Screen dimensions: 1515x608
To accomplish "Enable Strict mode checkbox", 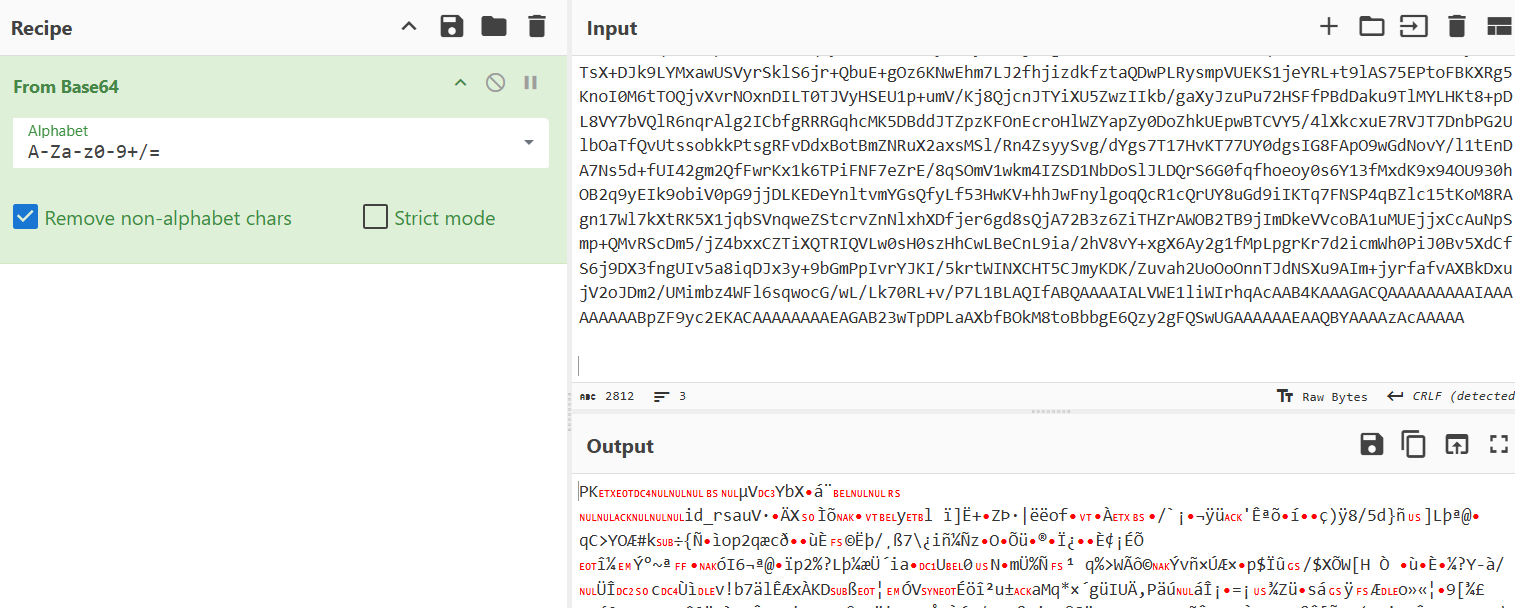I will click(375, 217).
